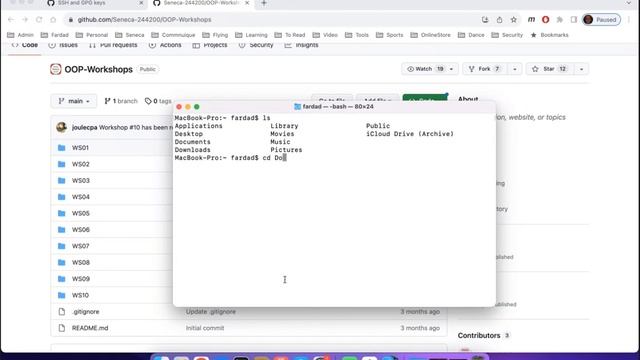Open the starred Bookmarks item
Image resolution: width=640 pixels, height=360 pixels.
549,35
